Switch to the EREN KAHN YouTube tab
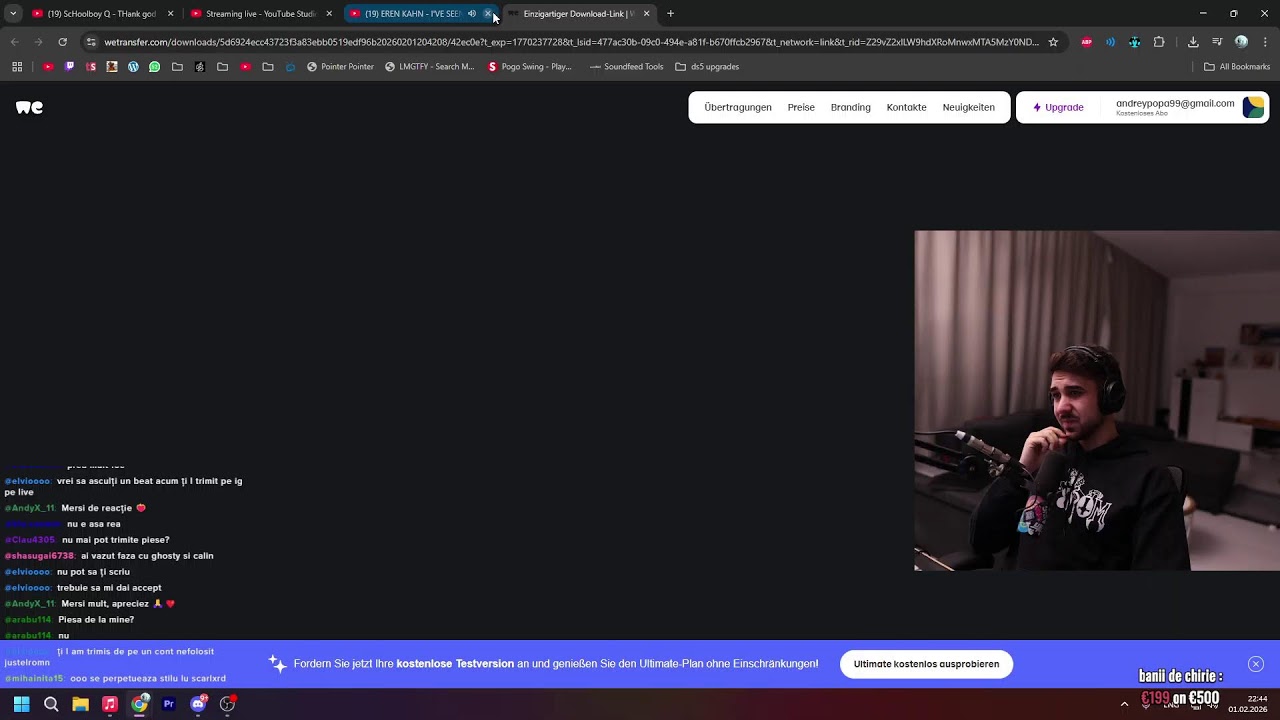Screen dimensions: 1280x720 (410, 14)
